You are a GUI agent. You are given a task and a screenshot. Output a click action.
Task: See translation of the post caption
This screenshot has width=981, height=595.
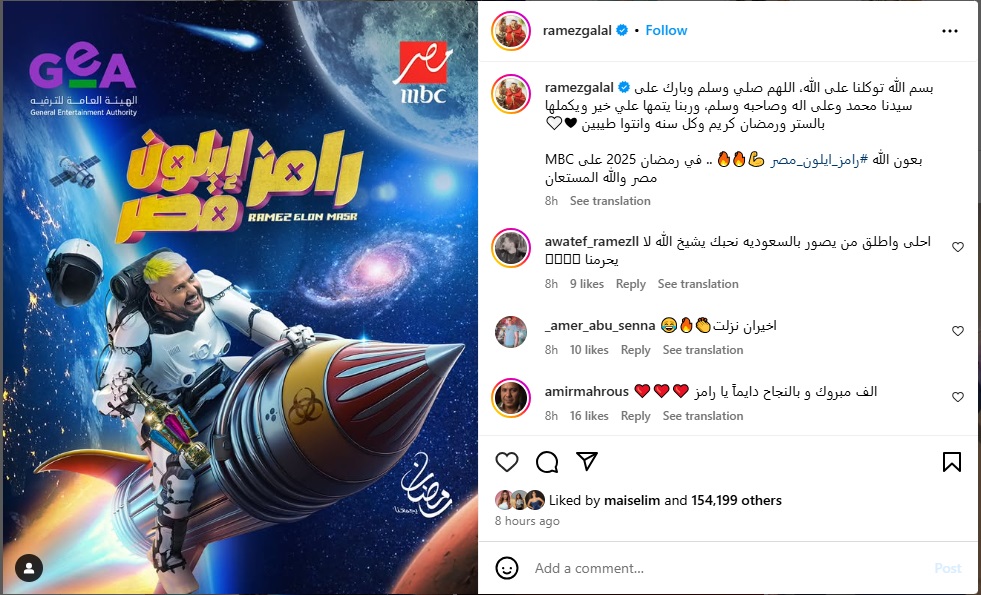click(x=610, y=201)
